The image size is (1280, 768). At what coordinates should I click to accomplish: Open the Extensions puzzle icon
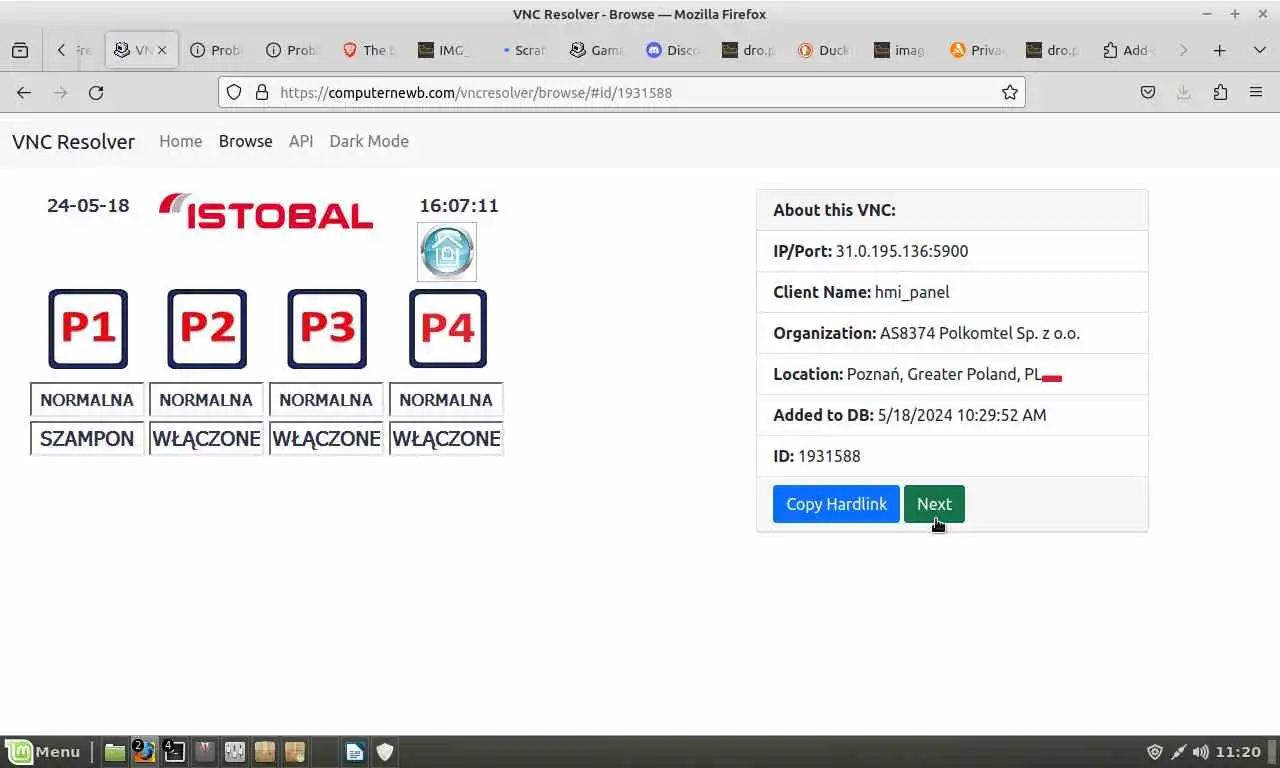click(x=1220, y=92)
